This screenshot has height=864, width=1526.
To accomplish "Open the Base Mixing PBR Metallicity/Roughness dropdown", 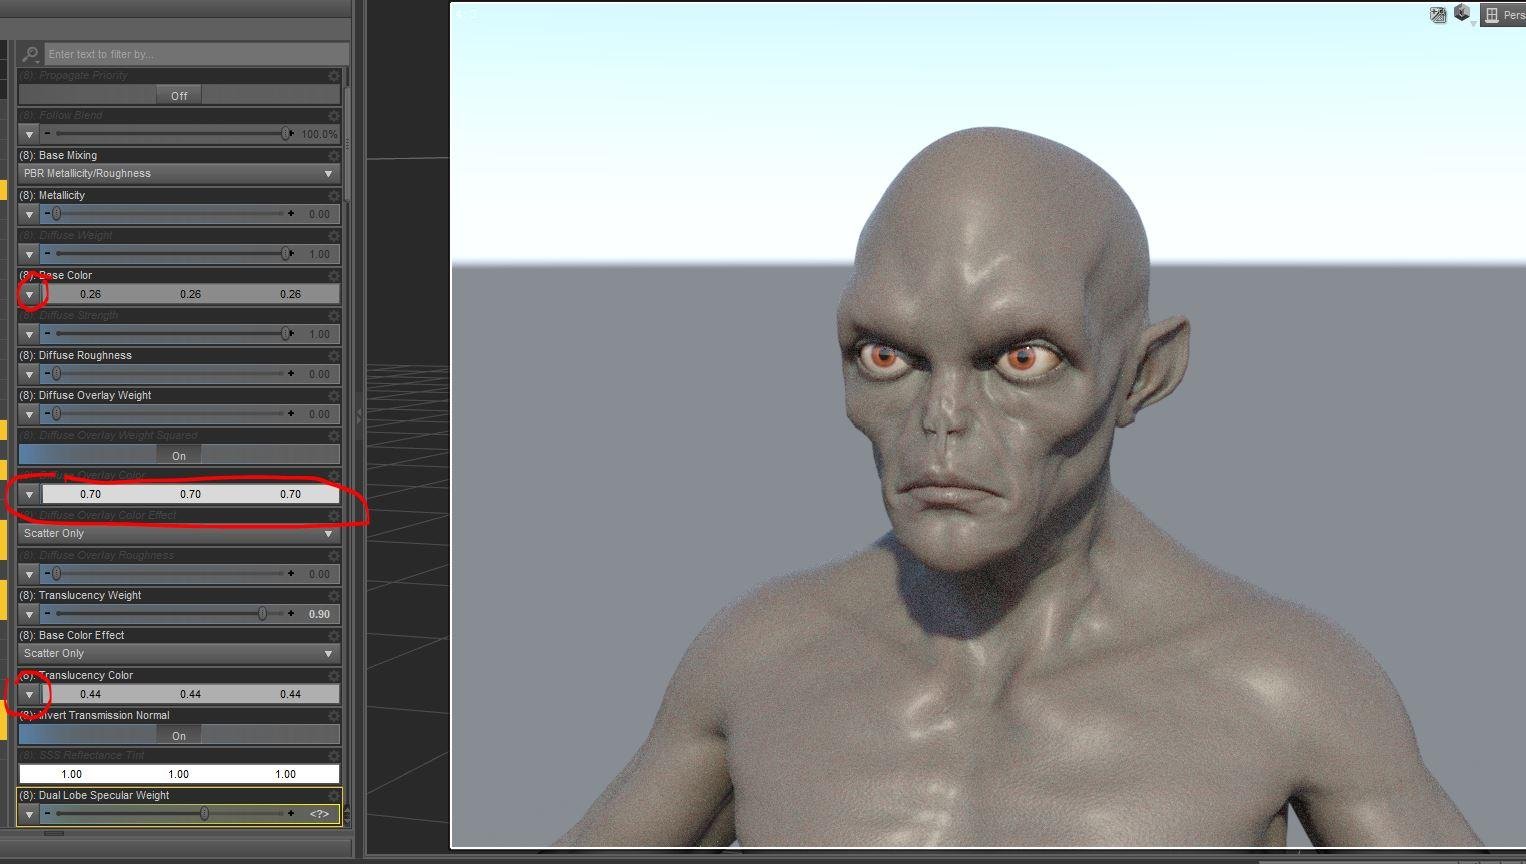I will coord(179,174).
